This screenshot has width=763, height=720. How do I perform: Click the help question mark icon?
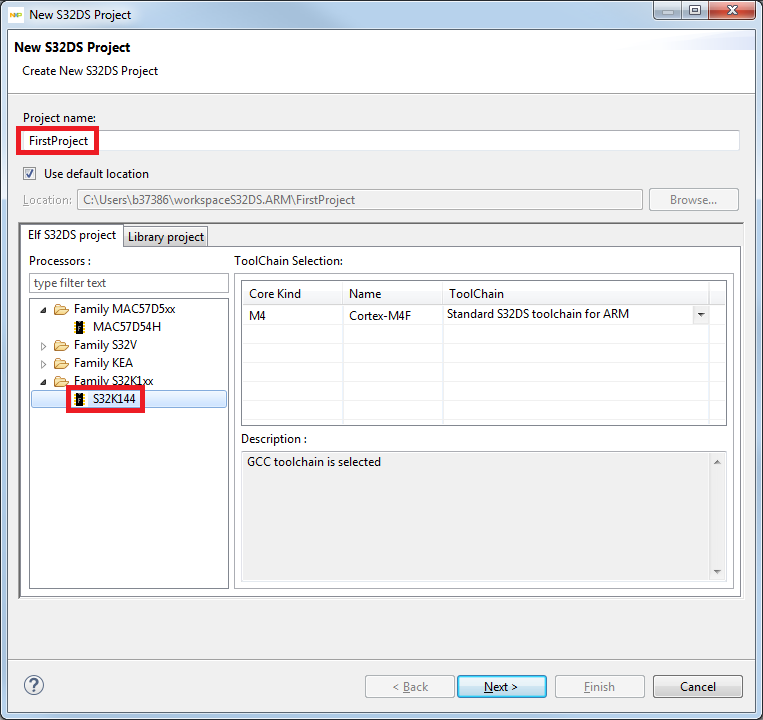(x=34, y=685)
